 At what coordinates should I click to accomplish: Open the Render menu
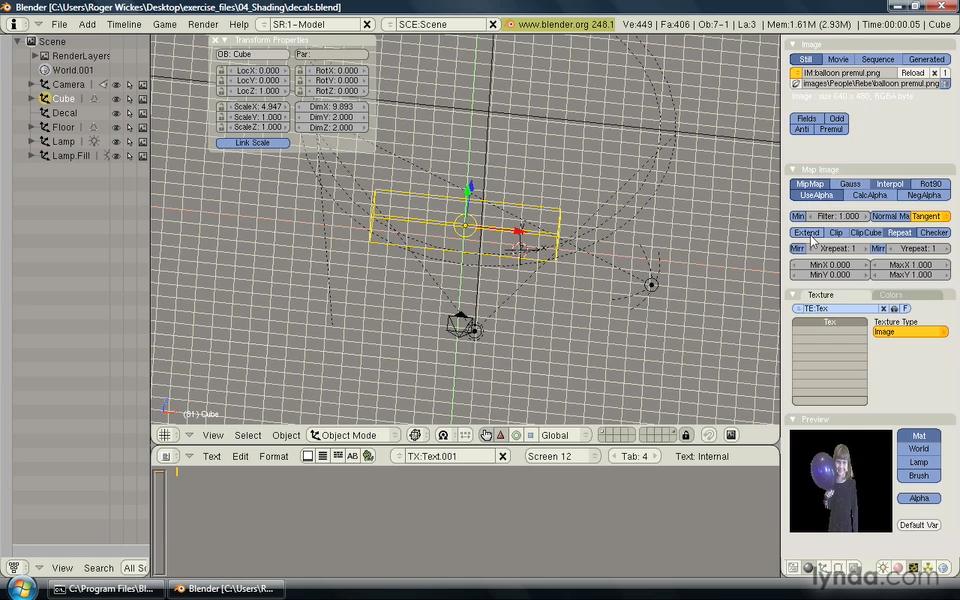[x=203, y=24]
